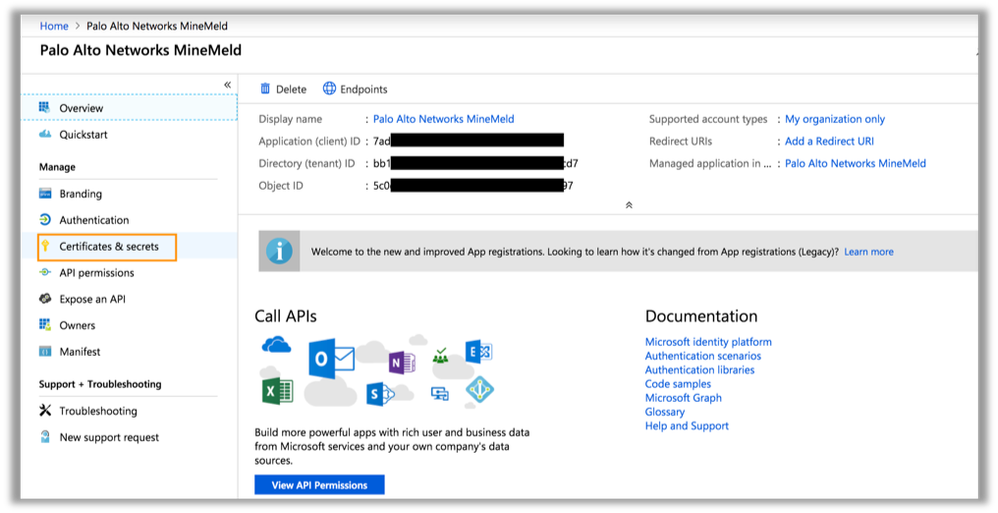Viewport: 998px width, 513px height.
Task: Click the Quickstart cloud icon
Action: 44,135
